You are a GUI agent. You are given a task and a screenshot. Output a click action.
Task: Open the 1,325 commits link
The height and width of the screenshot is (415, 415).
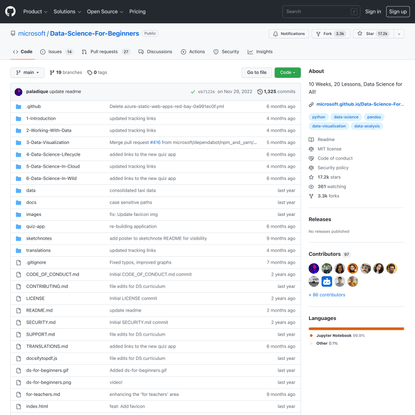click(276, 92)
